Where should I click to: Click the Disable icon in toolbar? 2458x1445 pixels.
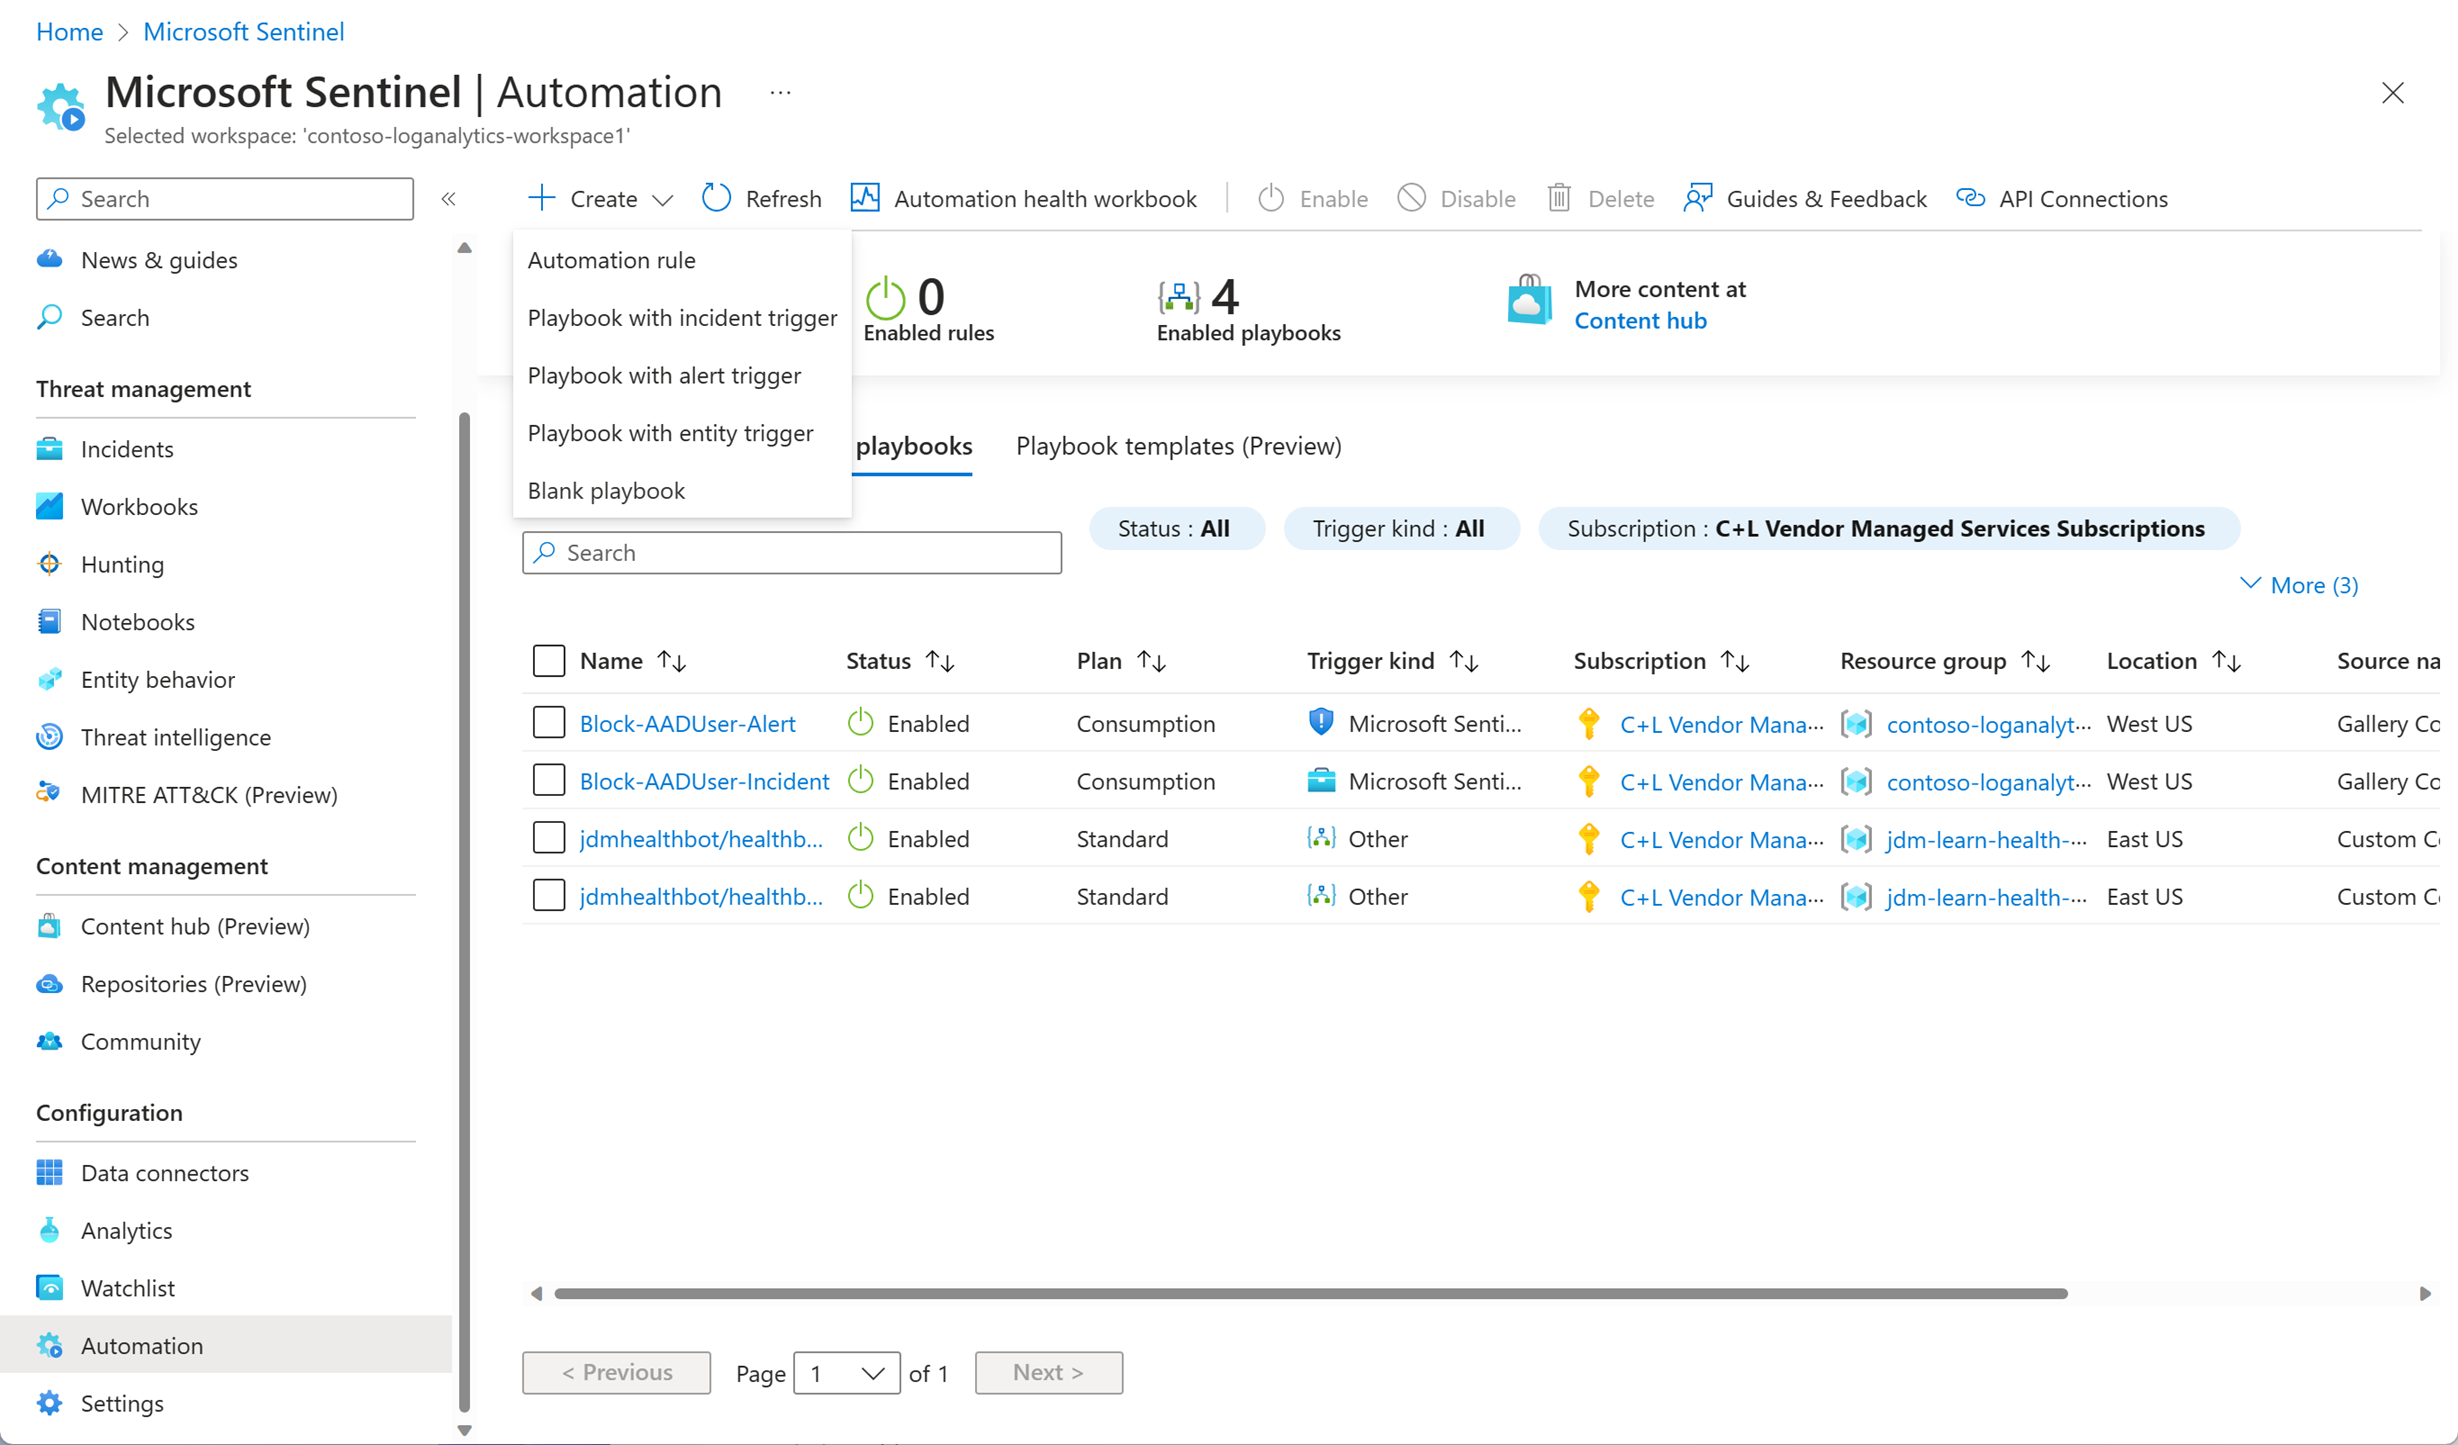(x=1411, y=198)
